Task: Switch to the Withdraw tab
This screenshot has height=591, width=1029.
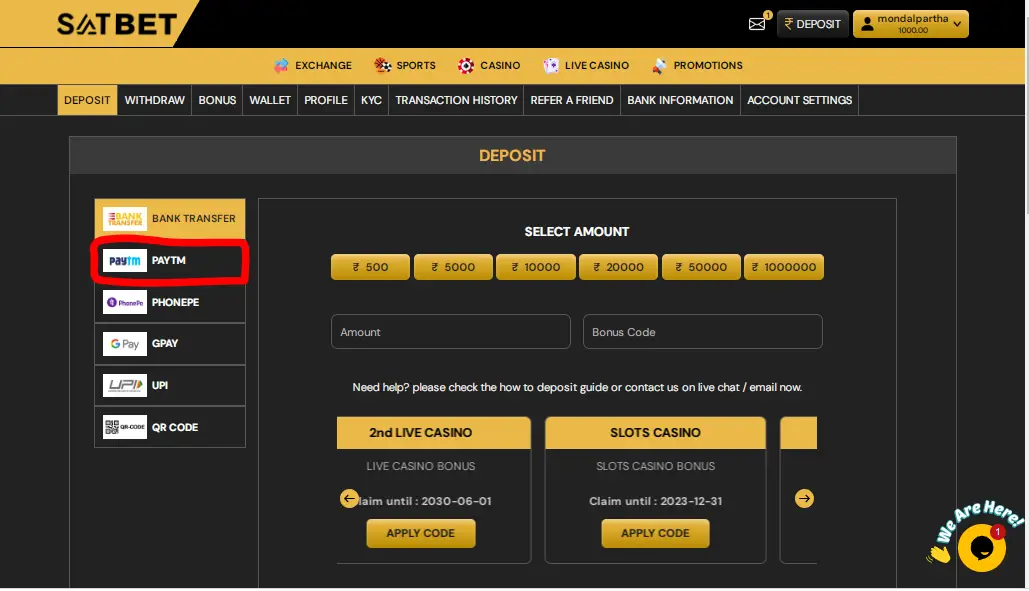Action: (154, 100)
